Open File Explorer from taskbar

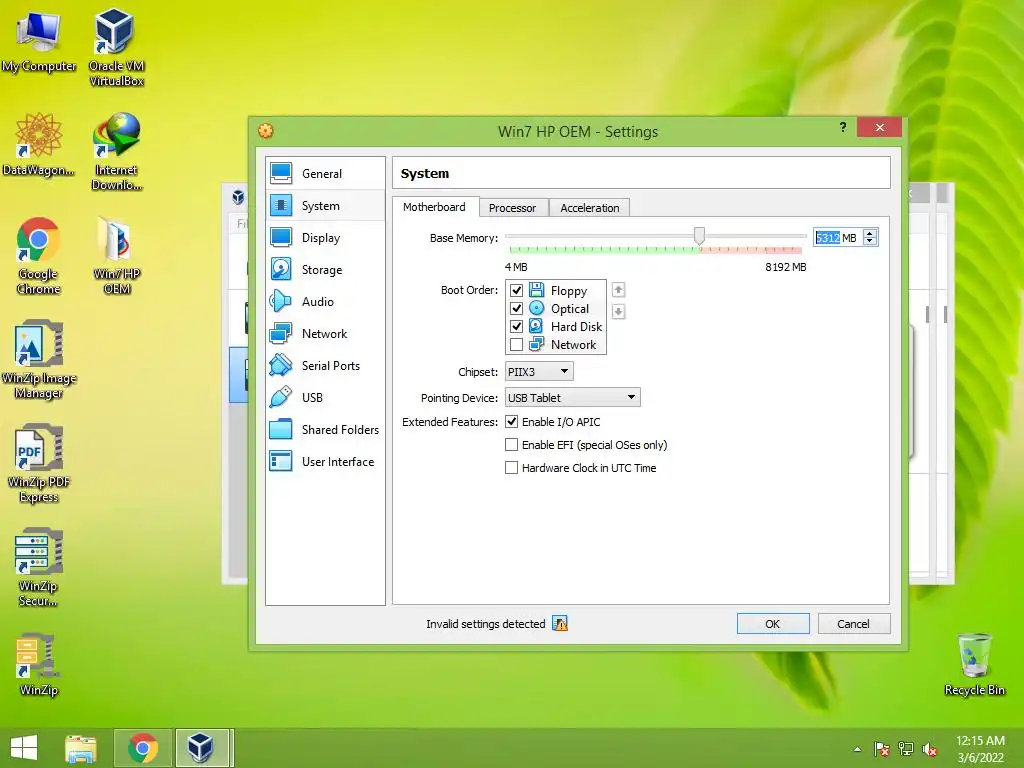click(x=81, y=748)
